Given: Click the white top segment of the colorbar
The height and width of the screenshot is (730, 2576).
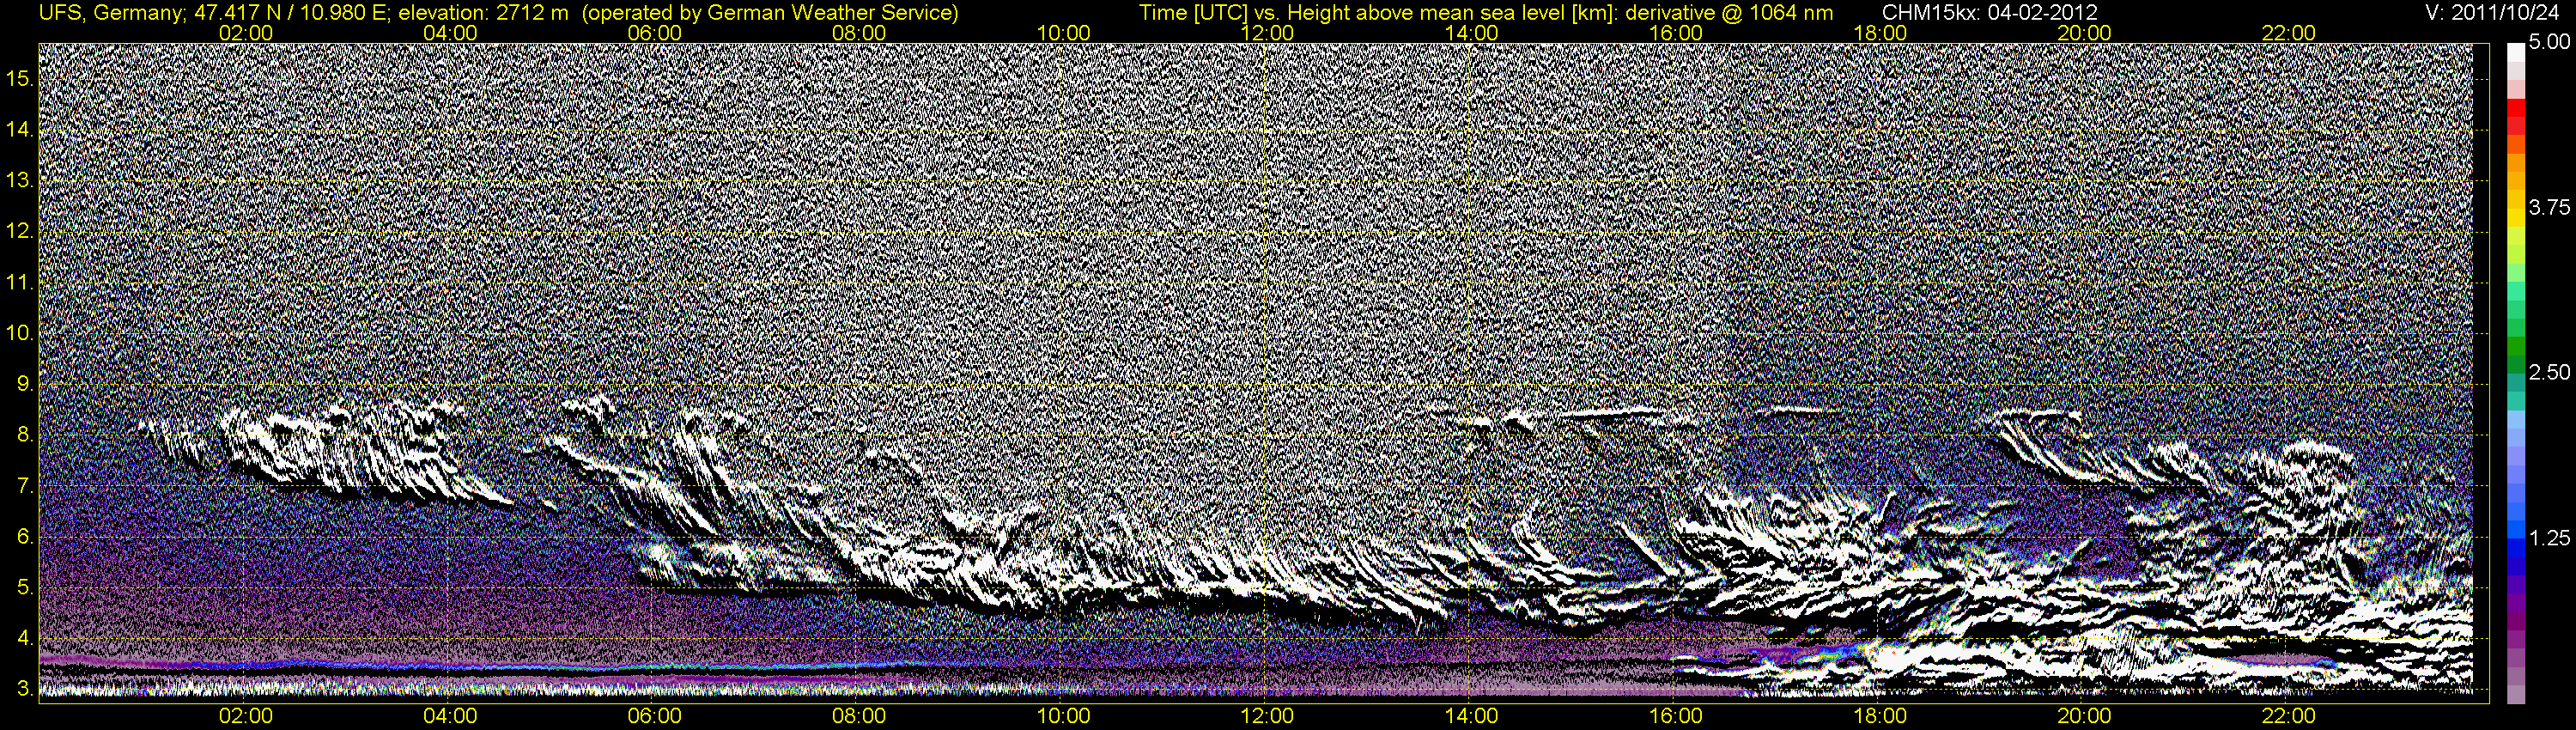Looking at the screenshot, I should [x=2516, y=52].
